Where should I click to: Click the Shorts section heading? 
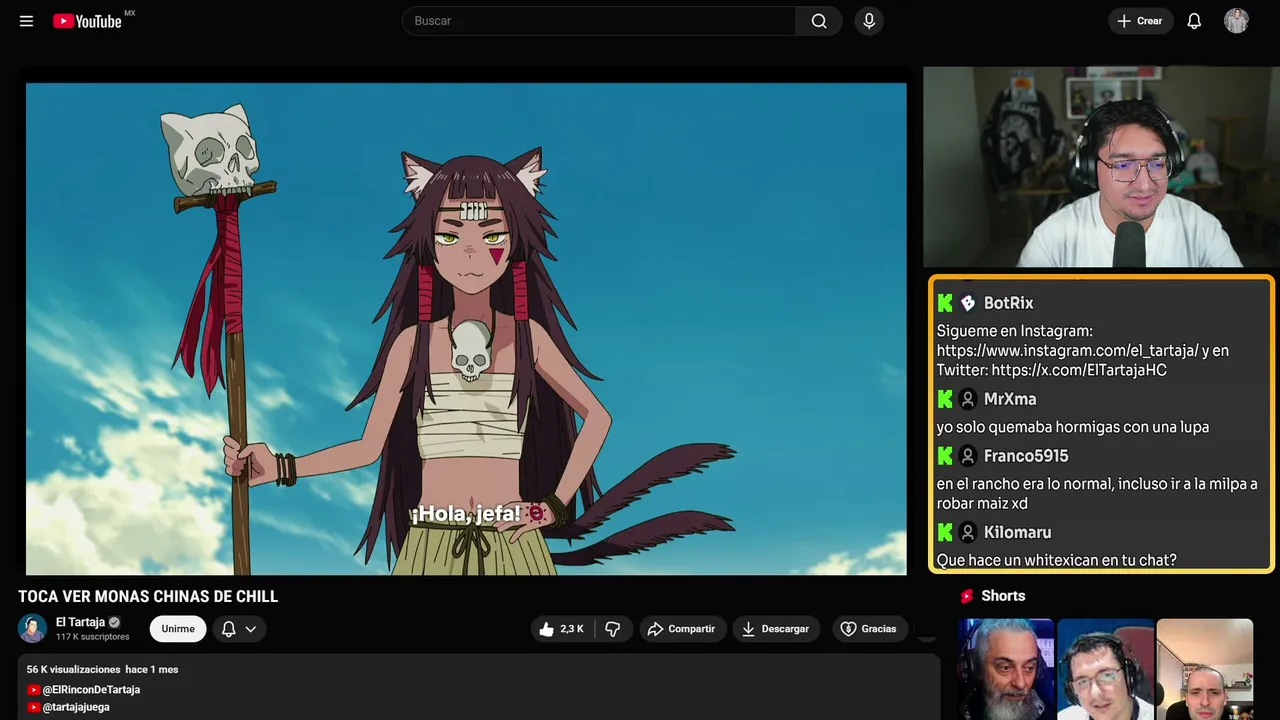tap(1003, 596)
